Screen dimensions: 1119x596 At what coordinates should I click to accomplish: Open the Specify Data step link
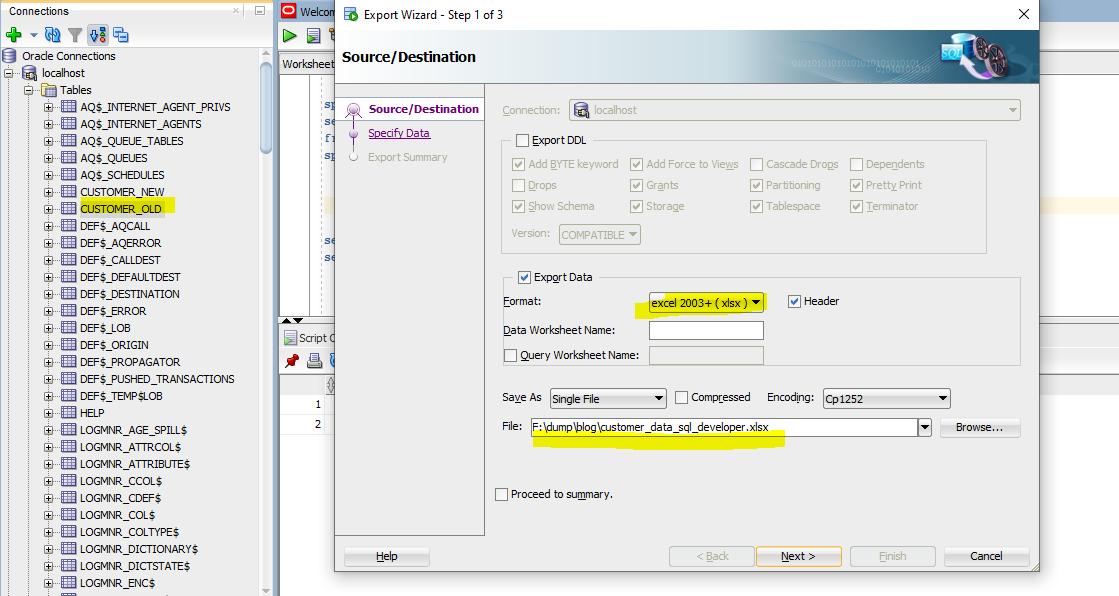click(399, 133)
